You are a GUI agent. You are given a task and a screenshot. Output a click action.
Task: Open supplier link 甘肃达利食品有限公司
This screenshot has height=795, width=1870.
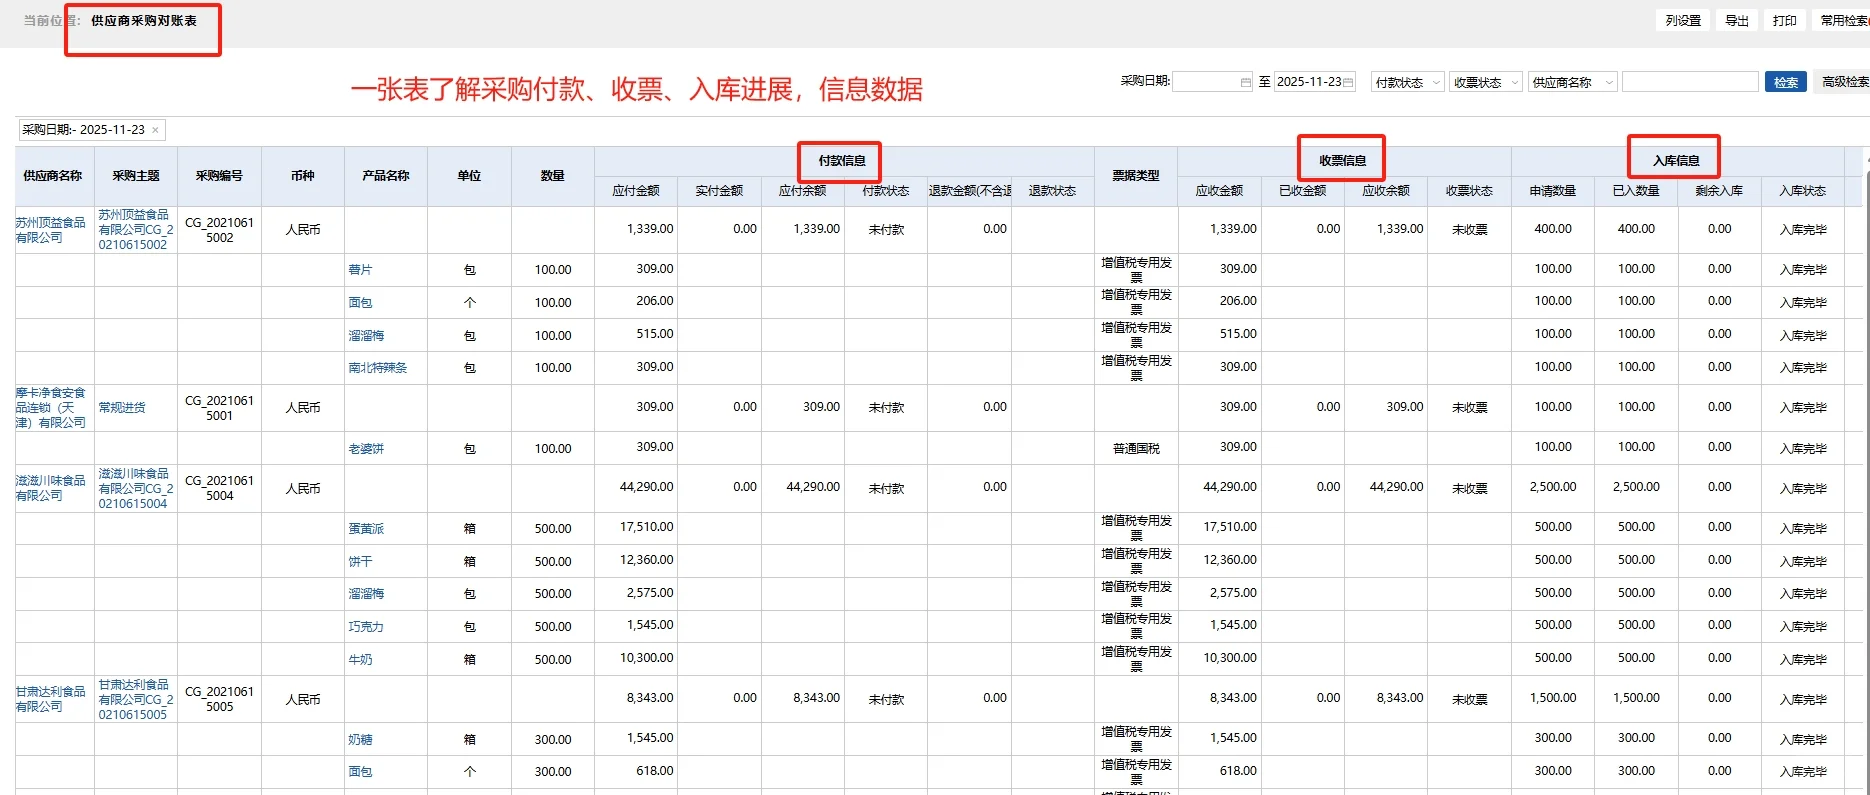(x=51, y=699)
